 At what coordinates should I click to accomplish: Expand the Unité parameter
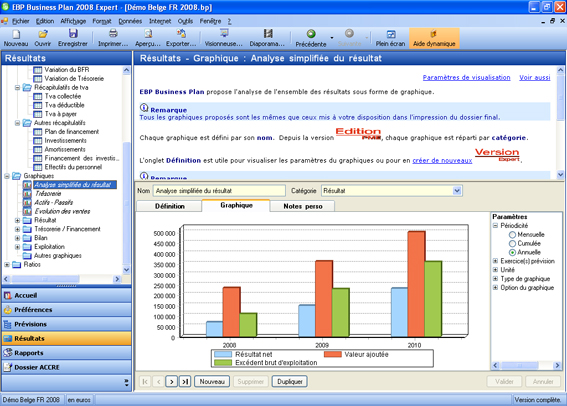tap(495, 270)
